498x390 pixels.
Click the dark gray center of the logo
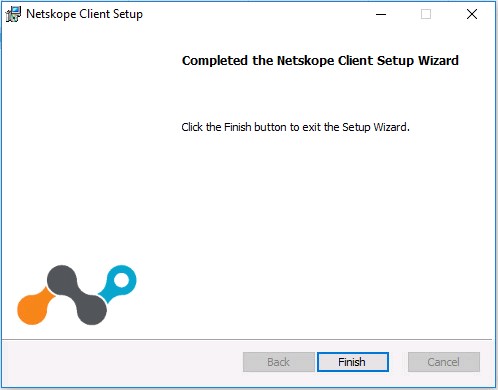tap(77, 295)
